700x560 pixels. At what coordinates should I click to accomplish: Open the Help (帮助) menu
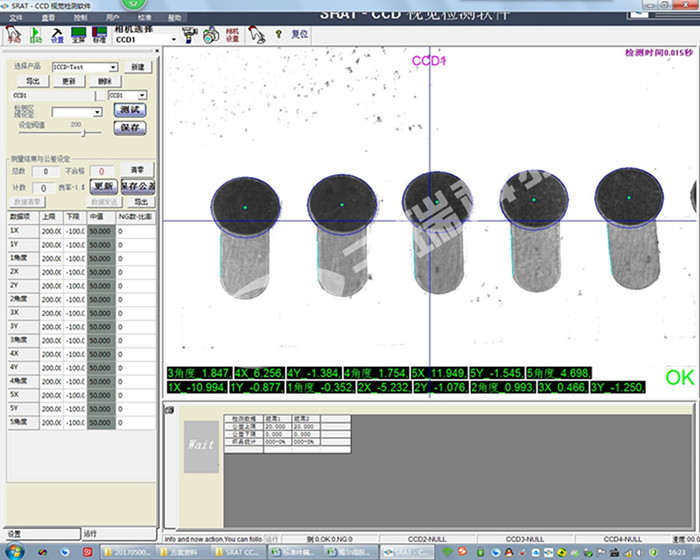click(x=175, y=17)
